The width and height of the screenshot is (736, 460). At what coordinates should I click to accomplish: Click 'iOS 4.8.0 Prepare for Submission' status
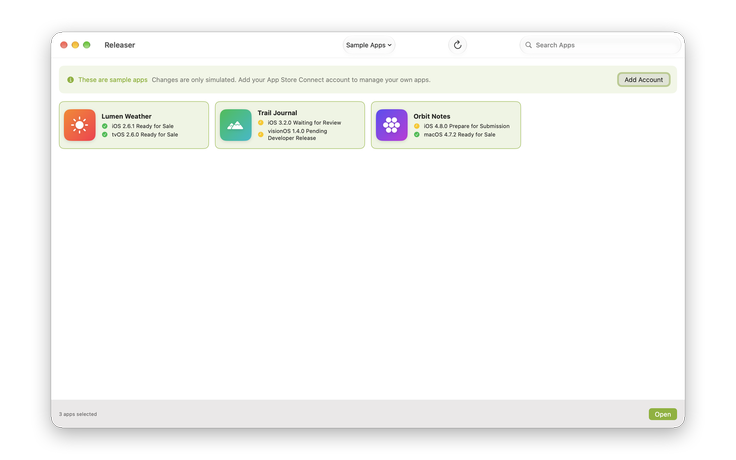[x=467, y=126]
